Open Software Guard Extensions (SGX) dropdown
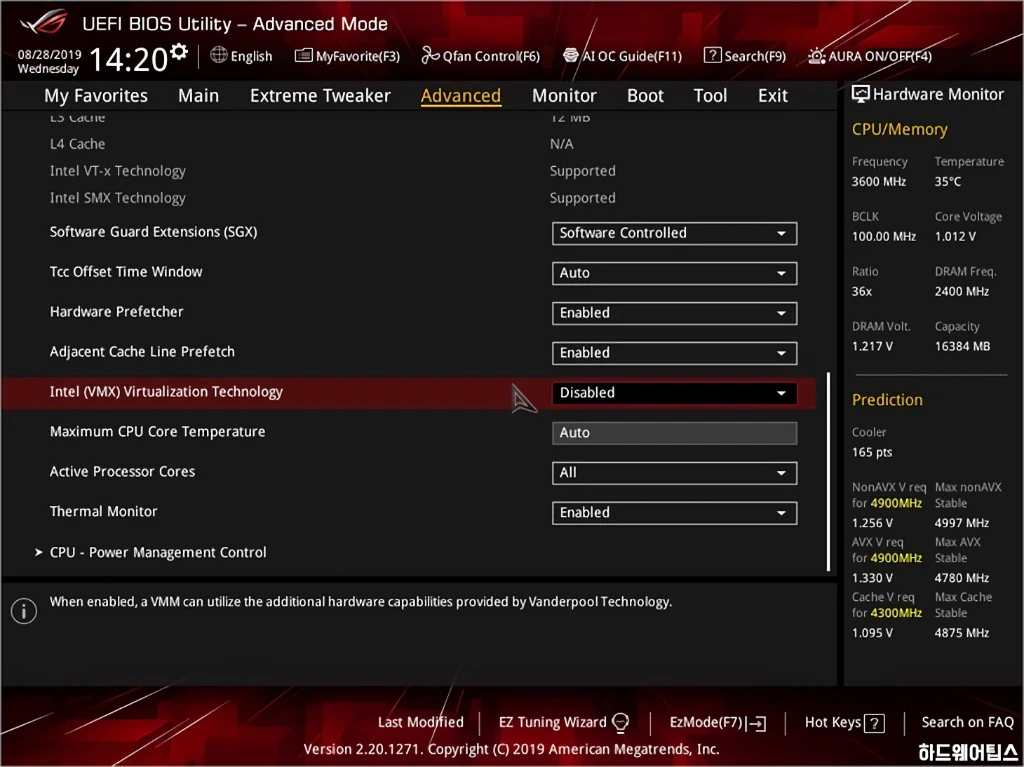Screen dimensions: 1024x767 tap(674, 233)
